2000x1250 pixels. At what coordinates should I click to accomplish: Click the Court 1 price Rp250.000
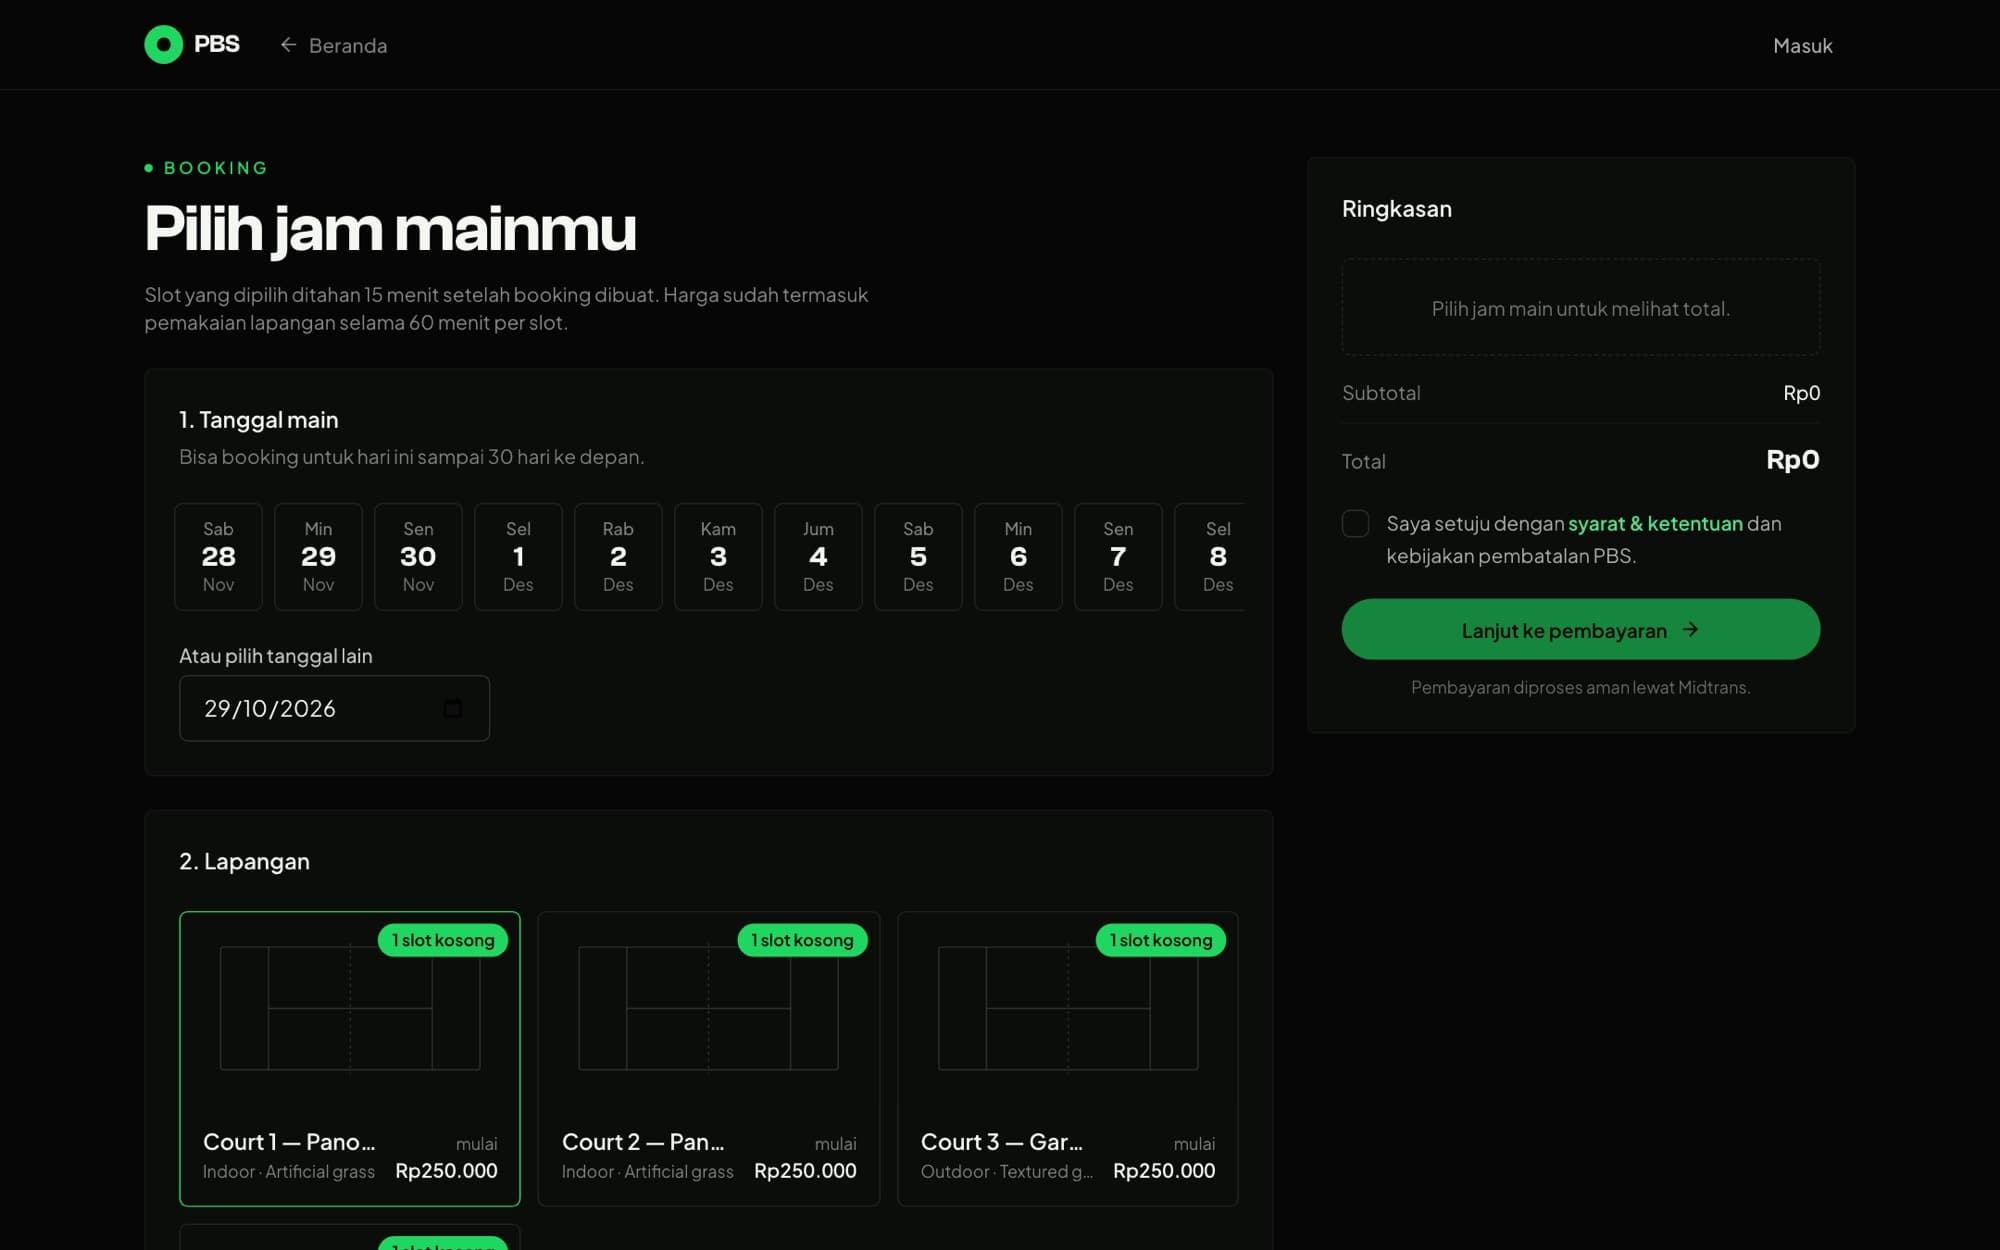click(446, 1171)
